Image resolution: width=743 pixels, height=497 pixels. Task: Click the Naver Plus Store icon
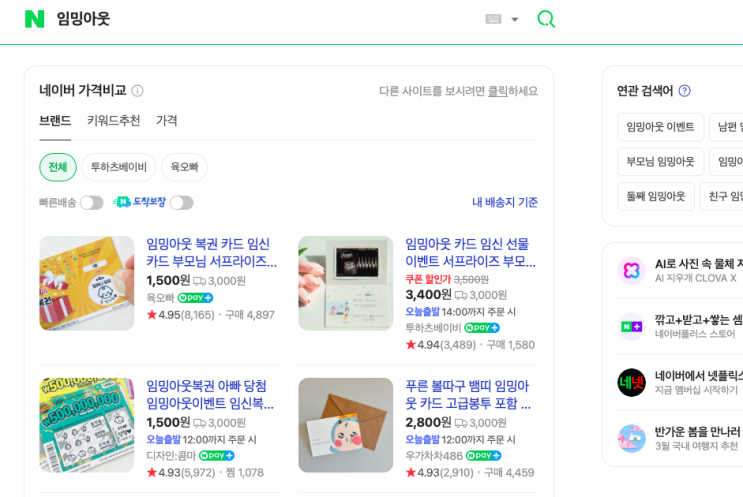631,326
